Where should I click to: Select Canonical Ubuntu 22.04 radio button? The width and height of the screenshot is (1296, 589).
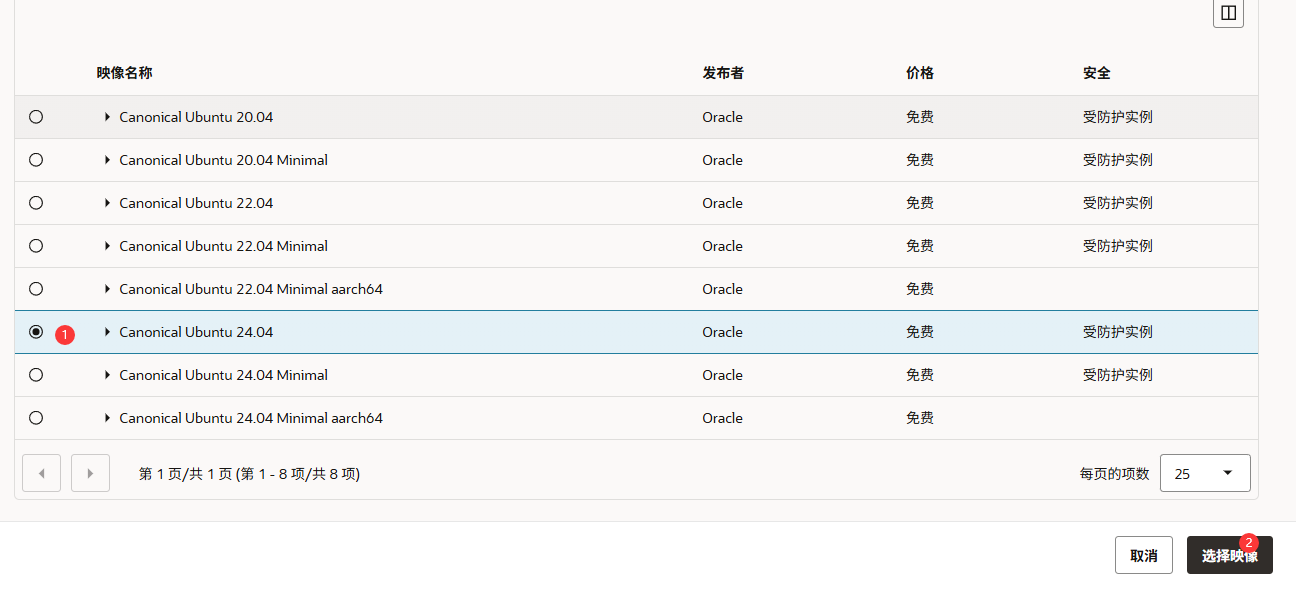click(36, 203)
